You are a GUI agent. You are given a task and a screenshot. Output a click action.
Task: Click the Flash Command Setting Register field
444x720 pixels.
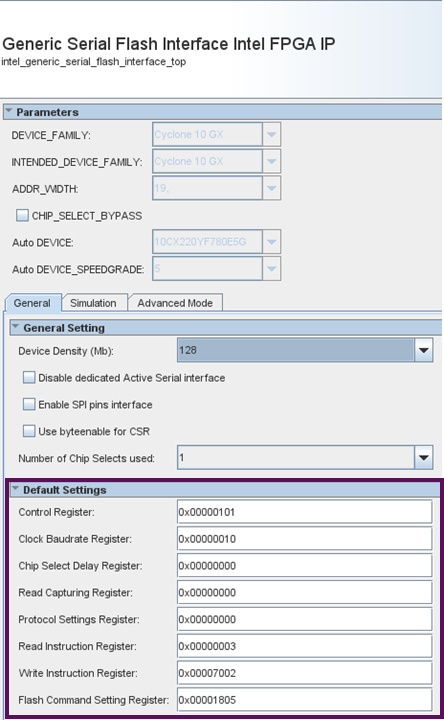304,700
